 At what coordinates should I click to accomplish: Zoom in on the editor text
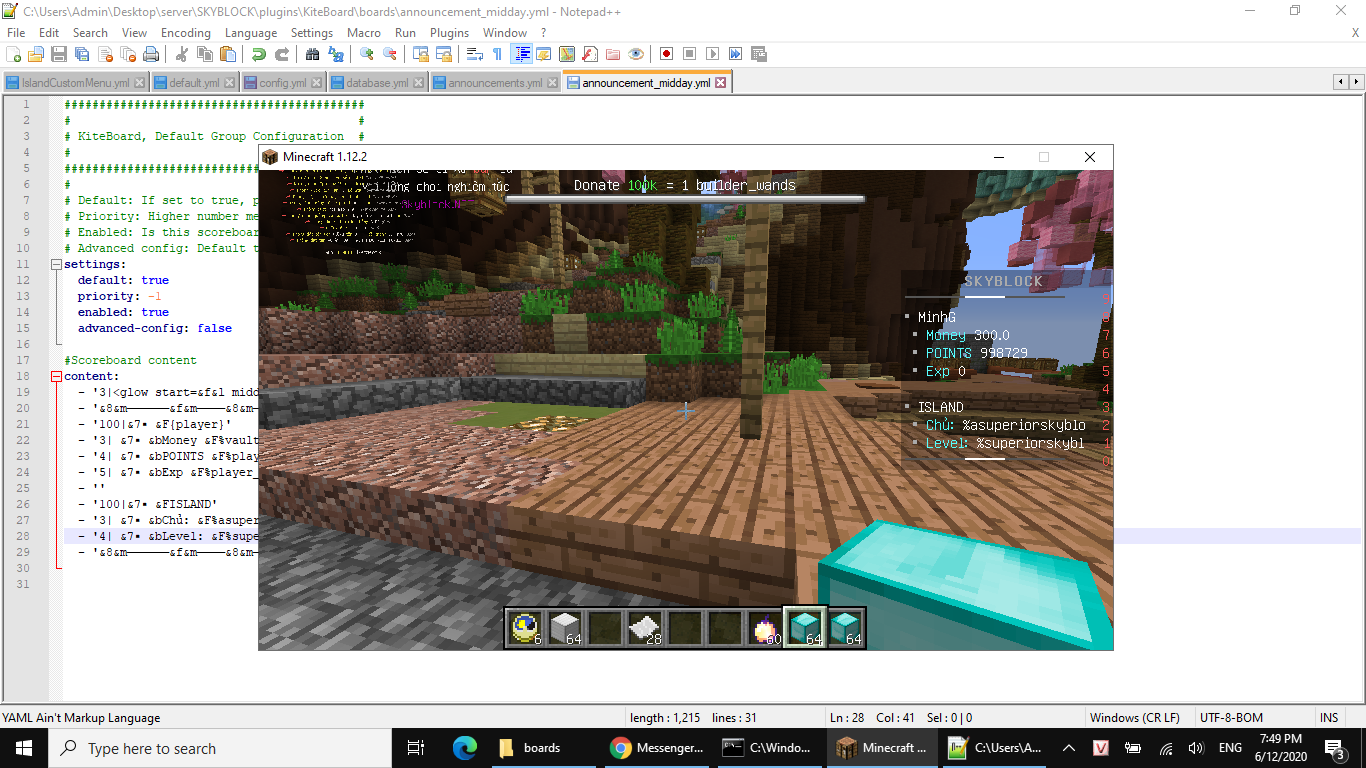(367, 54)
